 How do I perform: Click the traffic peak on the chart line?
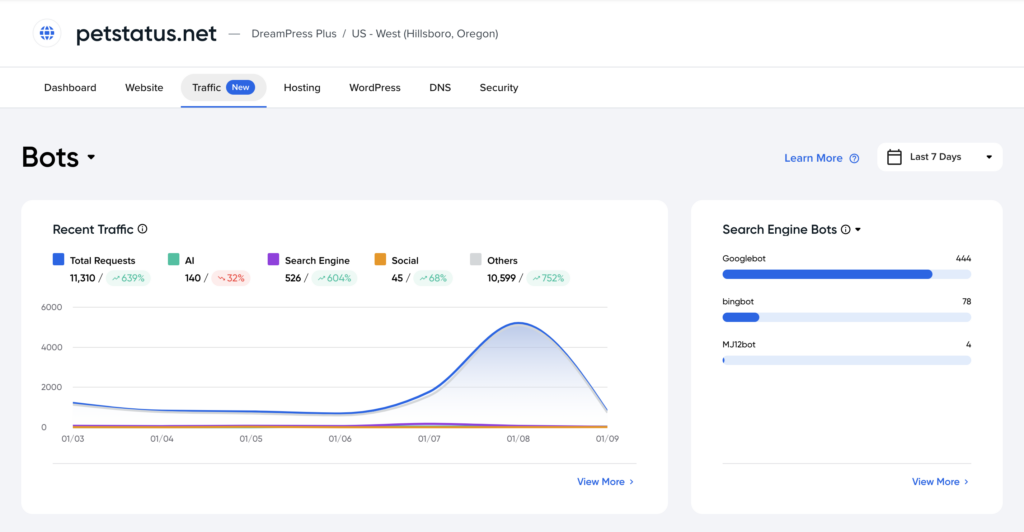(518, 323)
